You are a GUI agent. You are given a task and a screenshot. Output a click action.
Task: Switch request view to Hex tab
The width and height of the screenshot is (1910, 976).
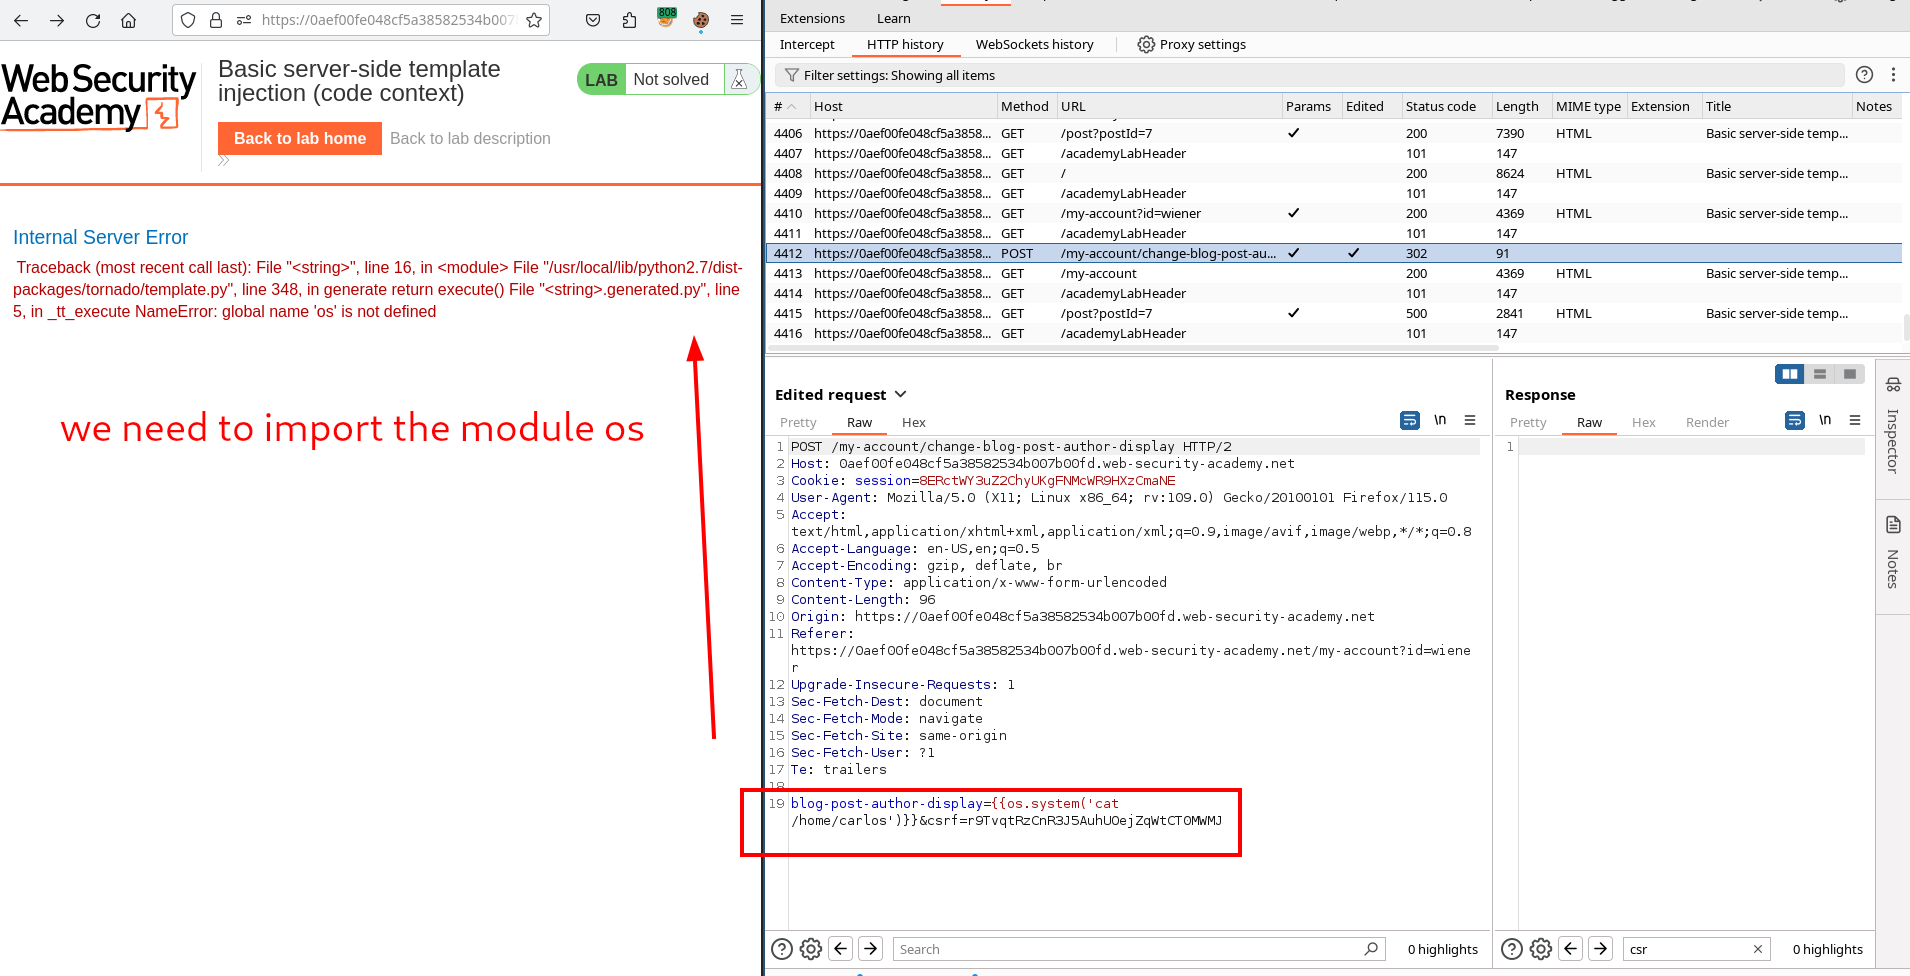tap(913, 422)
